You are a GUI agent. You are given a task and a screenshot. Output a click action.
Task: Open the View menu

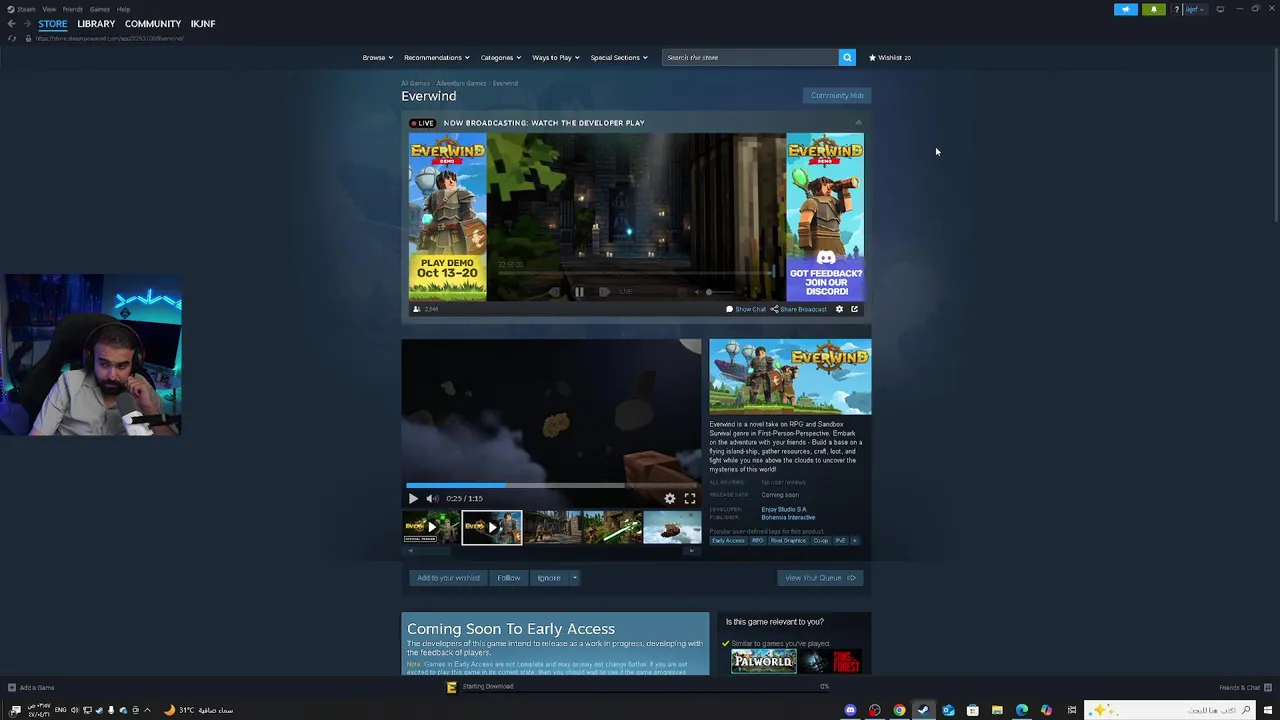49,9
